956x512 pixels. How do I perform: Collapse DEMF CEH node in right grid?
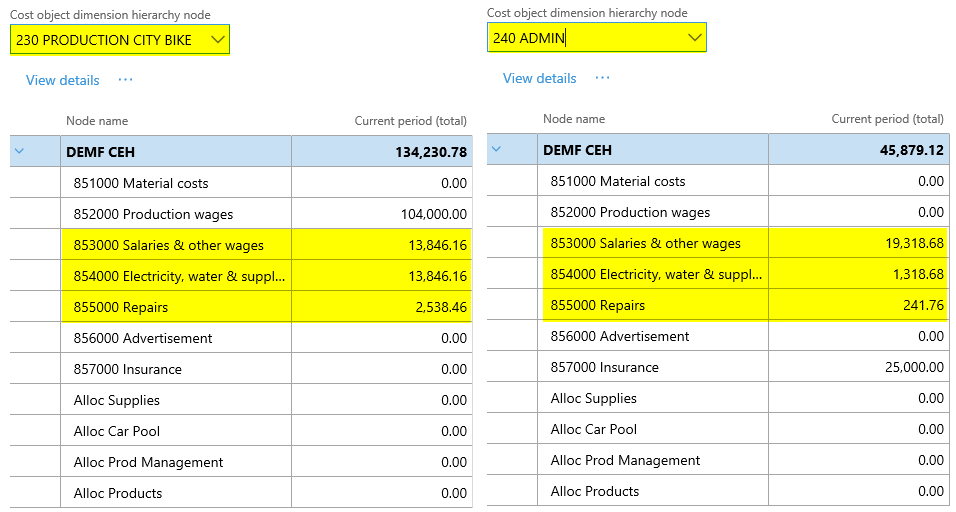pyautogui.click(x=496, y=150)
